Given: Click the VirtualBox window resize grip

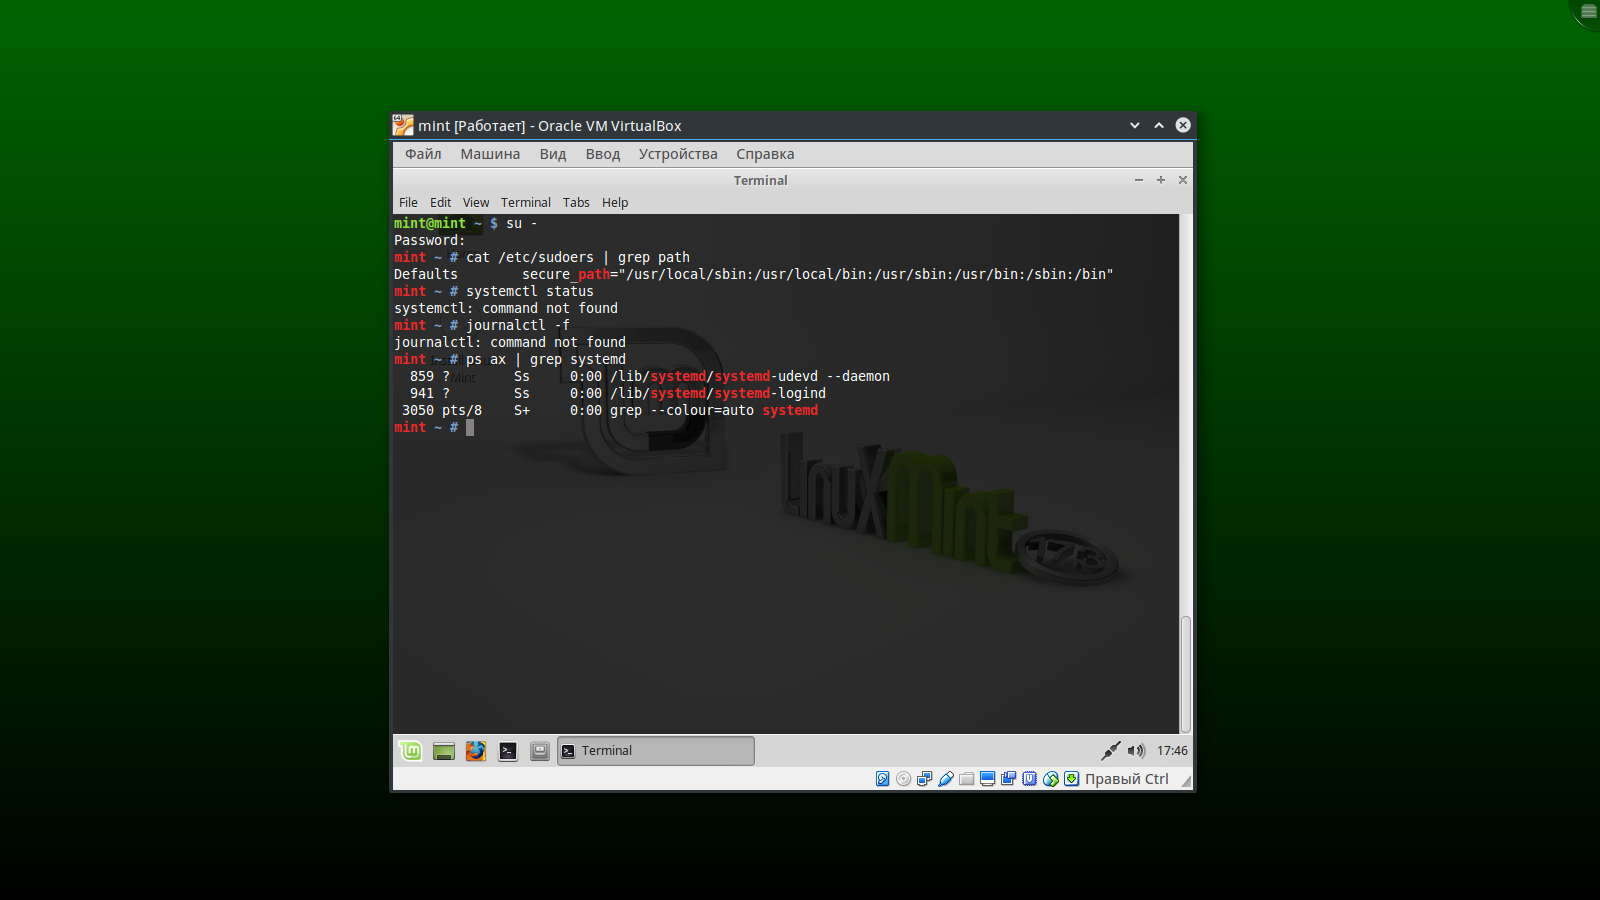Looking at the screenshot, I should coord(1186,782).
